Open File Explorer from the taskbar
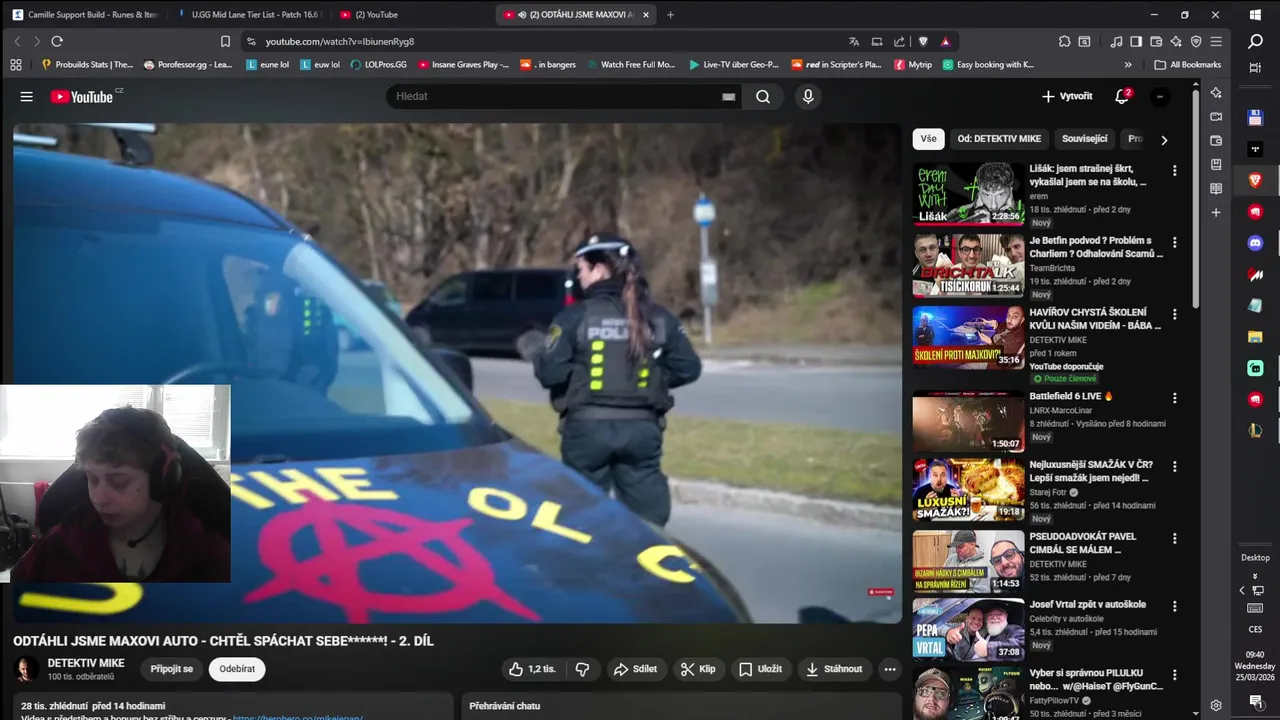This screenshot has height=720, width=1280. point(1255,337)
